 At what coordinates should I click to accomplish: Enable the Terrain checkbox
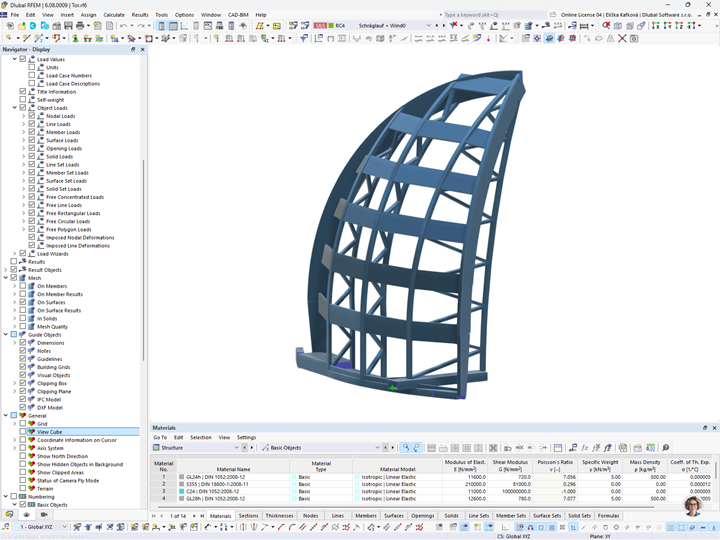(x=22, y=489)
